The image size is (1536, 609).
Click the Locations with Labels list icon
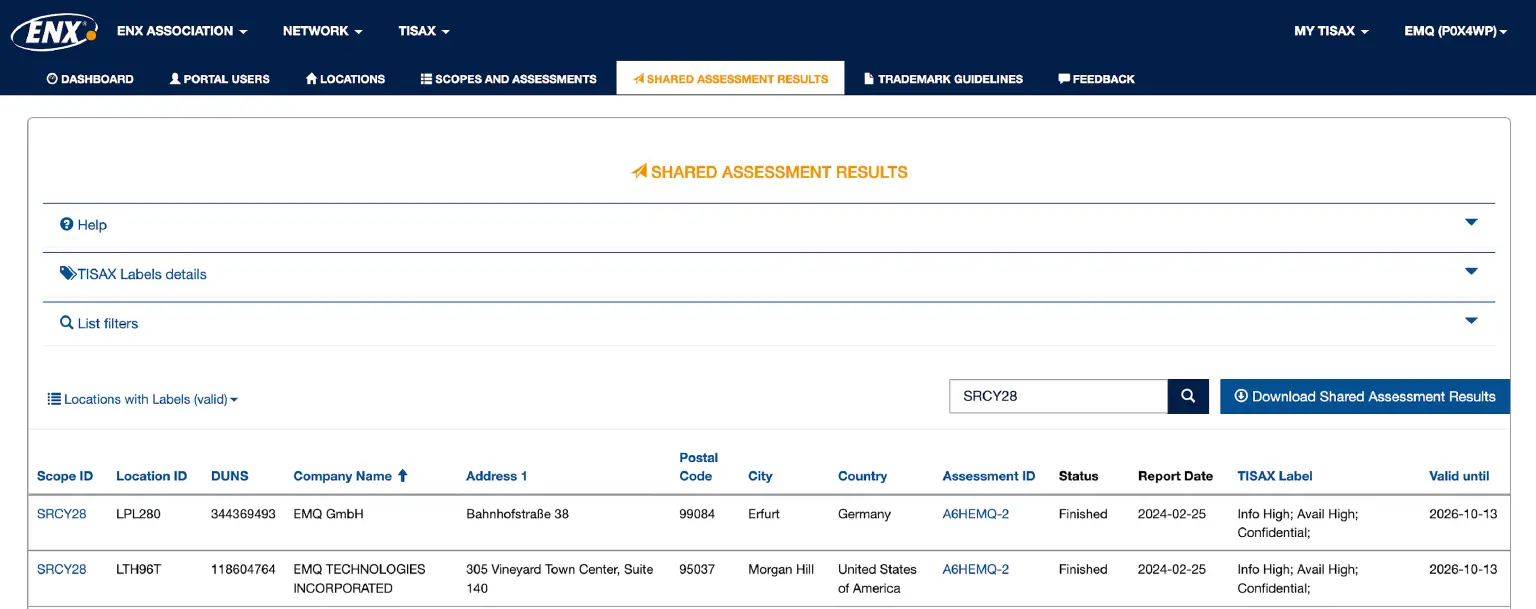pyautogui.click(x=55, y=399)
